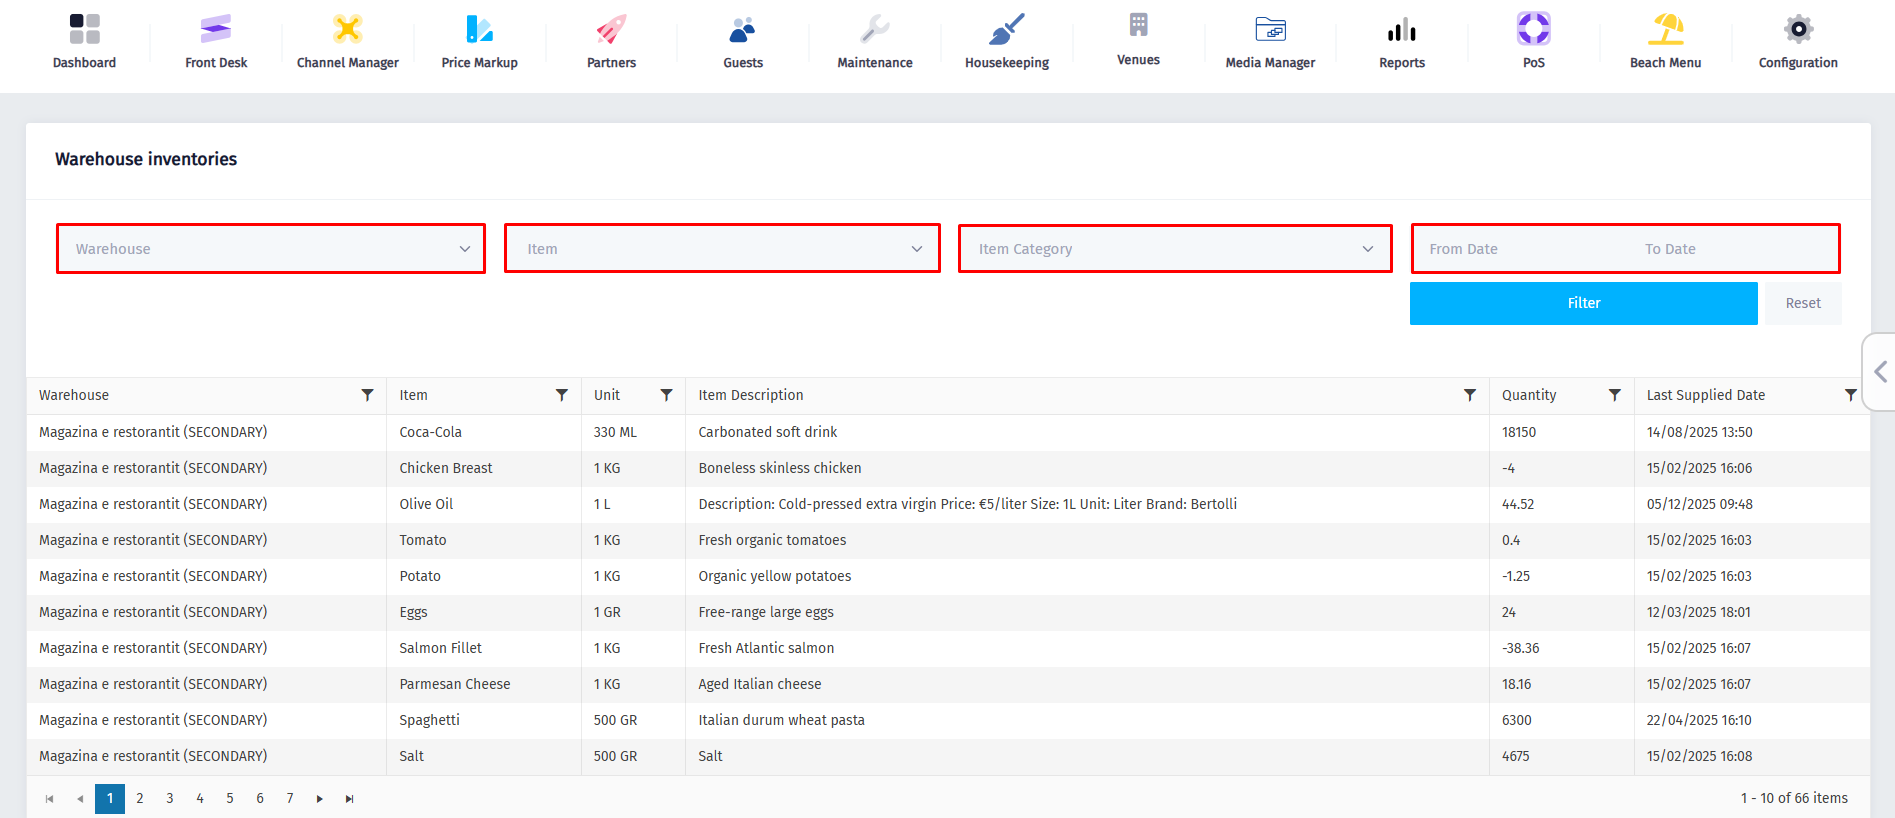Open the Housekeeping section

pyautogui.click(x=1006, y=42)
